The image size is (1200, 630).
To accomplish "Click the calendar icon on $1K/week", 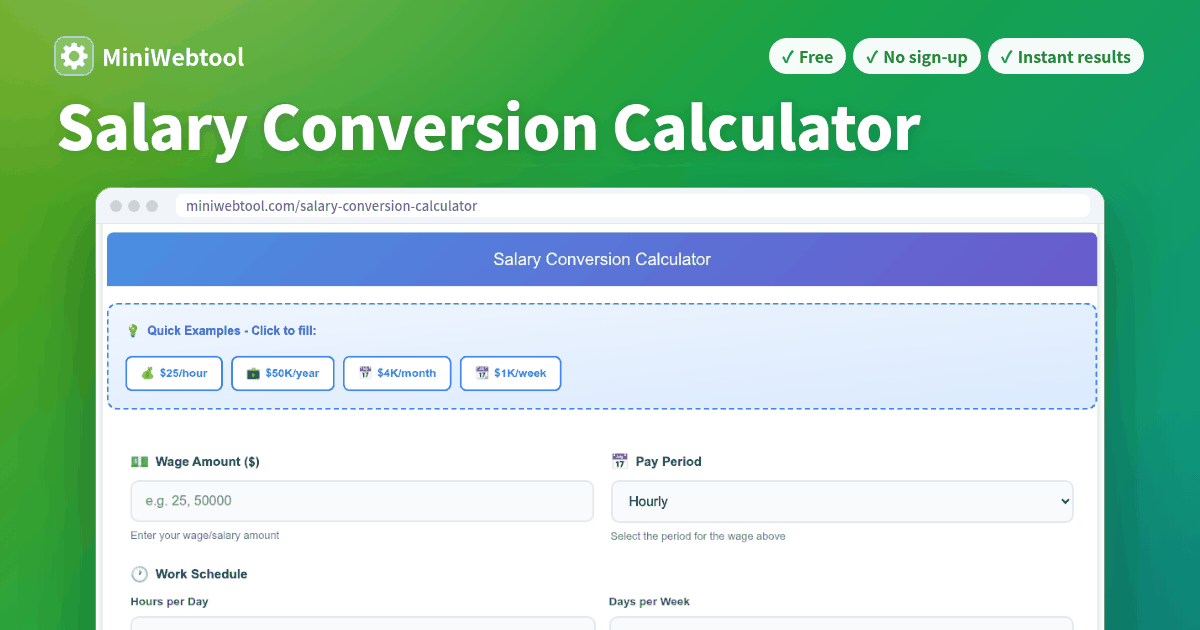I will point(482,373).
